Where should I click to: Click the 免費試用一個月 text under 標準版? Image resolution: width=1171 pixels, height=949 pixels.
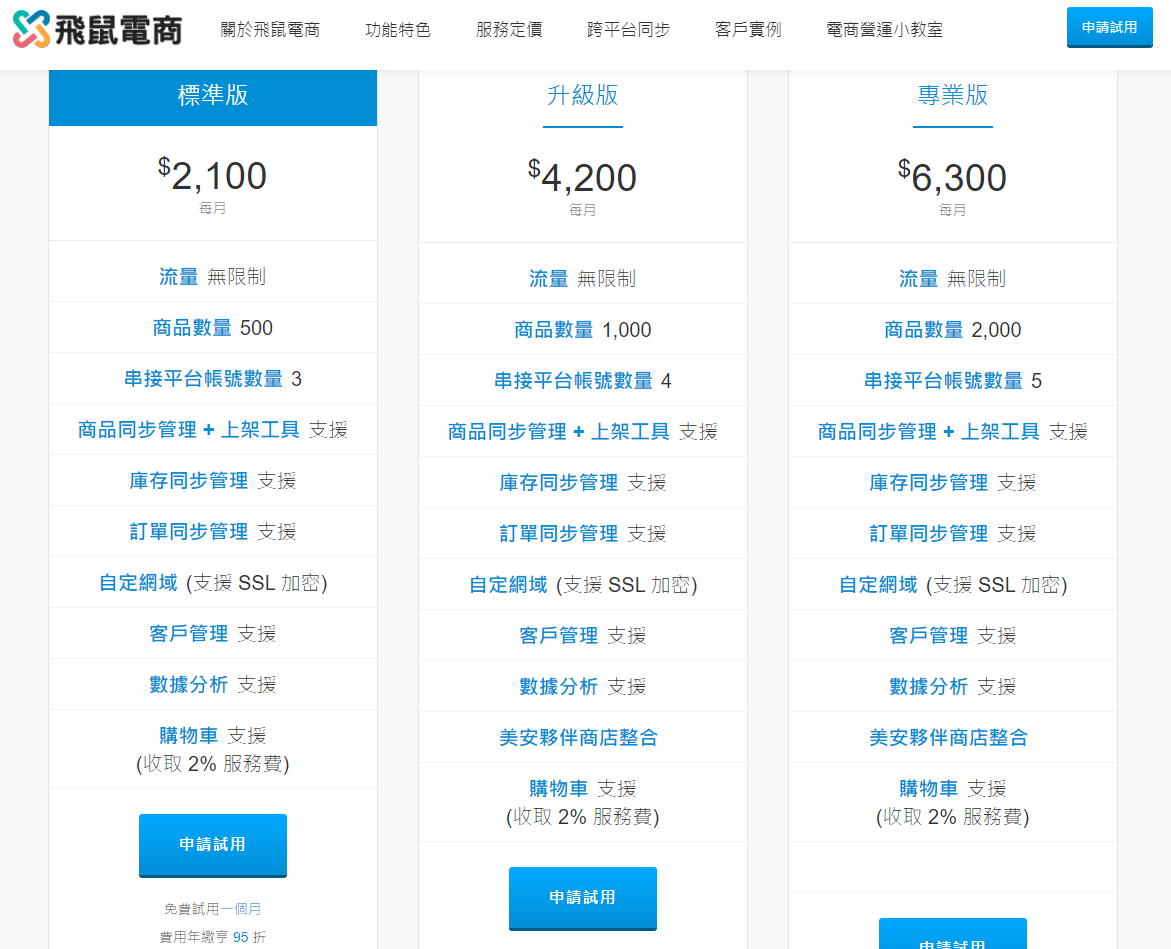pyautogui.click(x=212, y=909)
